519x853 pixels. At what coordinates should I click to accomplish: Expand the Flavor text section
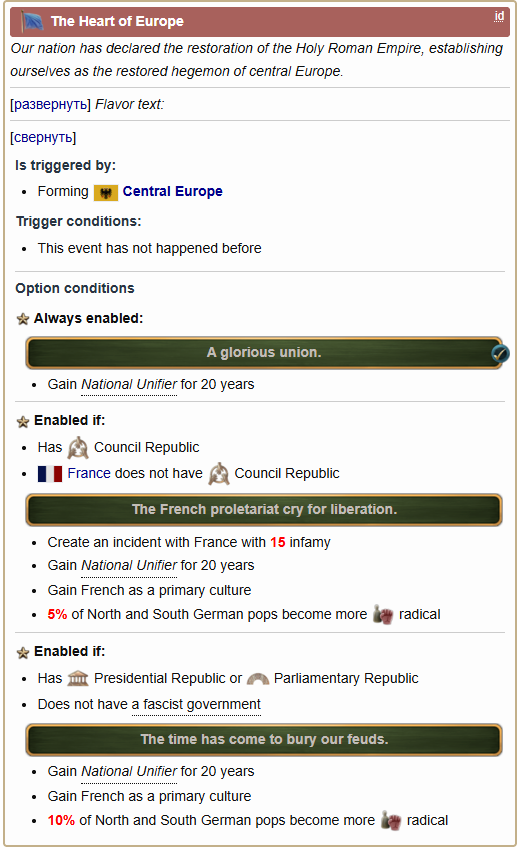point(51,104)
